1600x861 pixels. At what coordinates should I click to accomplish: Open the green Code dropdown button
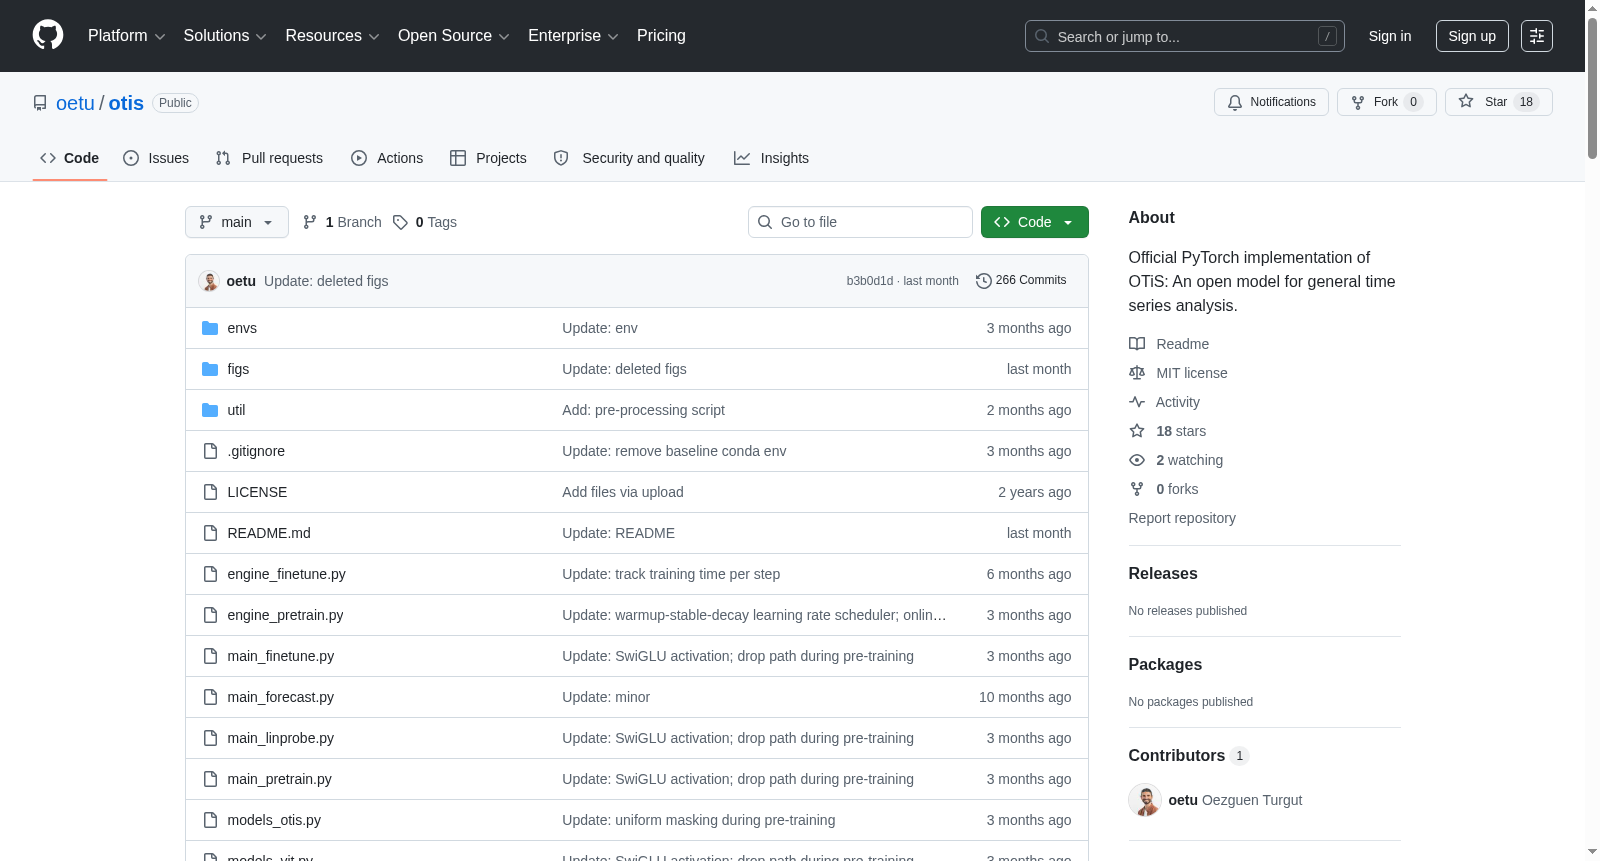click(x=1035, y=222)
